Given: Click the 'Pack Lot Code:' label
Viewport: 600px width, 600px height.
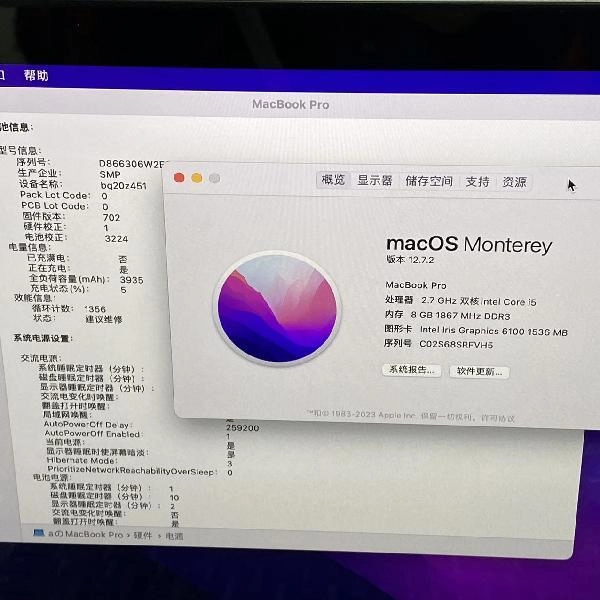Looking at the screenshot, I should click(x=55, y=195).
